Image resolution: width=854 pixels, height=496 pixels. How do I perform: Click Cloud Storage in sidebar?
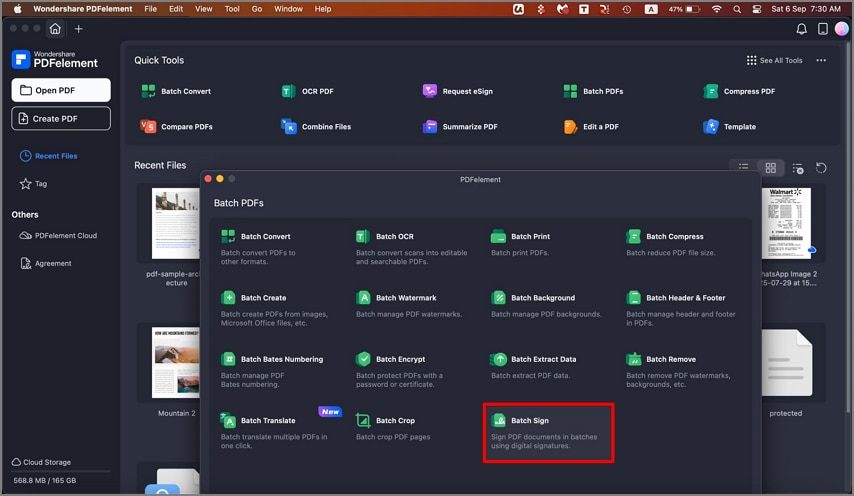tap(41, 462)
